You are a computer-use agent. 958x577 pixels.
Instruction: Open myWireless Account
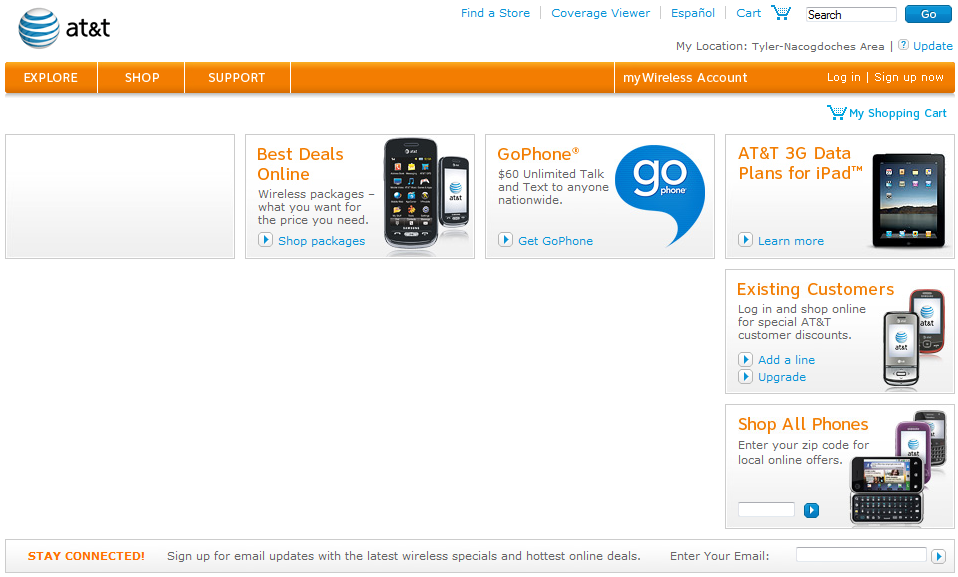coord(685,78)
